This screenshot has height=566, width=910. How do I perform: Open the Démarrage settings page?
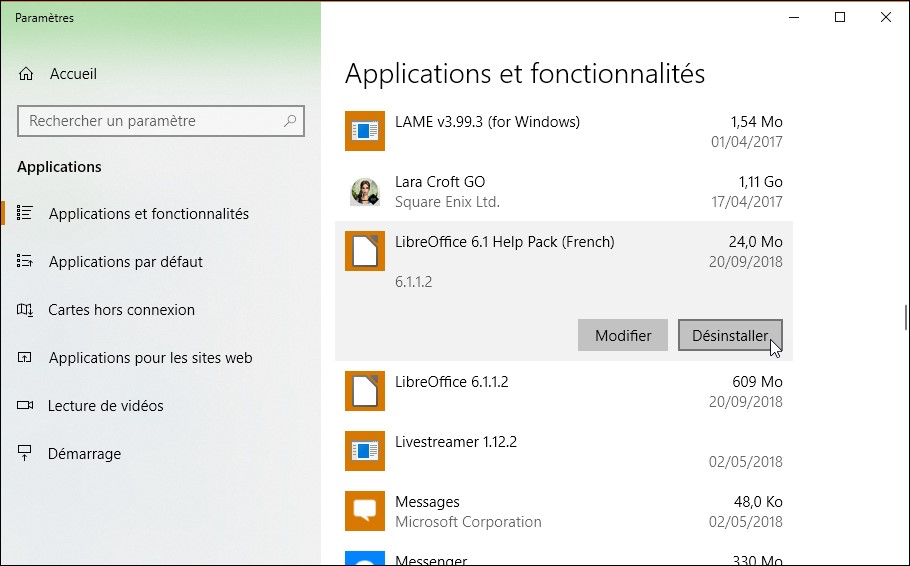(84, 454)
